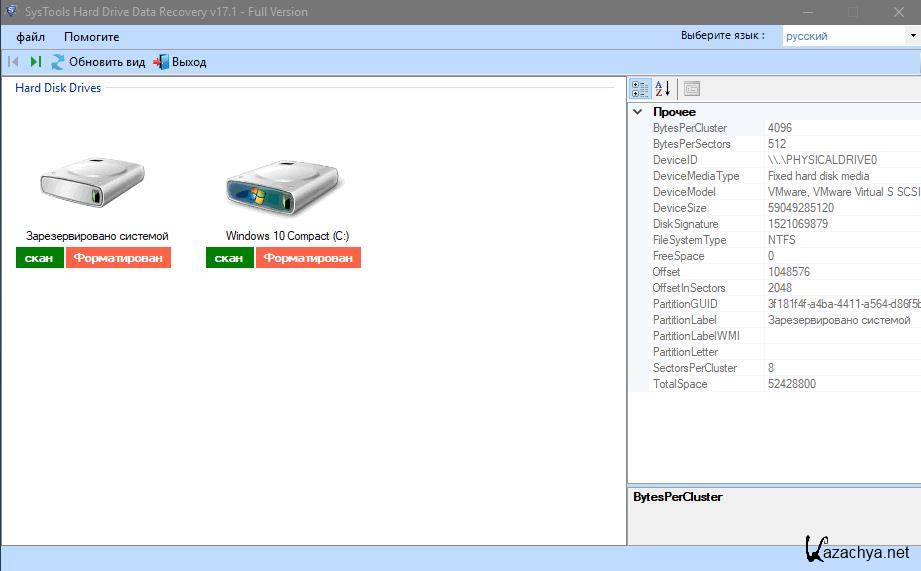Click the Выход exit icon
Viewport: 921px width, 571px height.
[x=161, y=62]
